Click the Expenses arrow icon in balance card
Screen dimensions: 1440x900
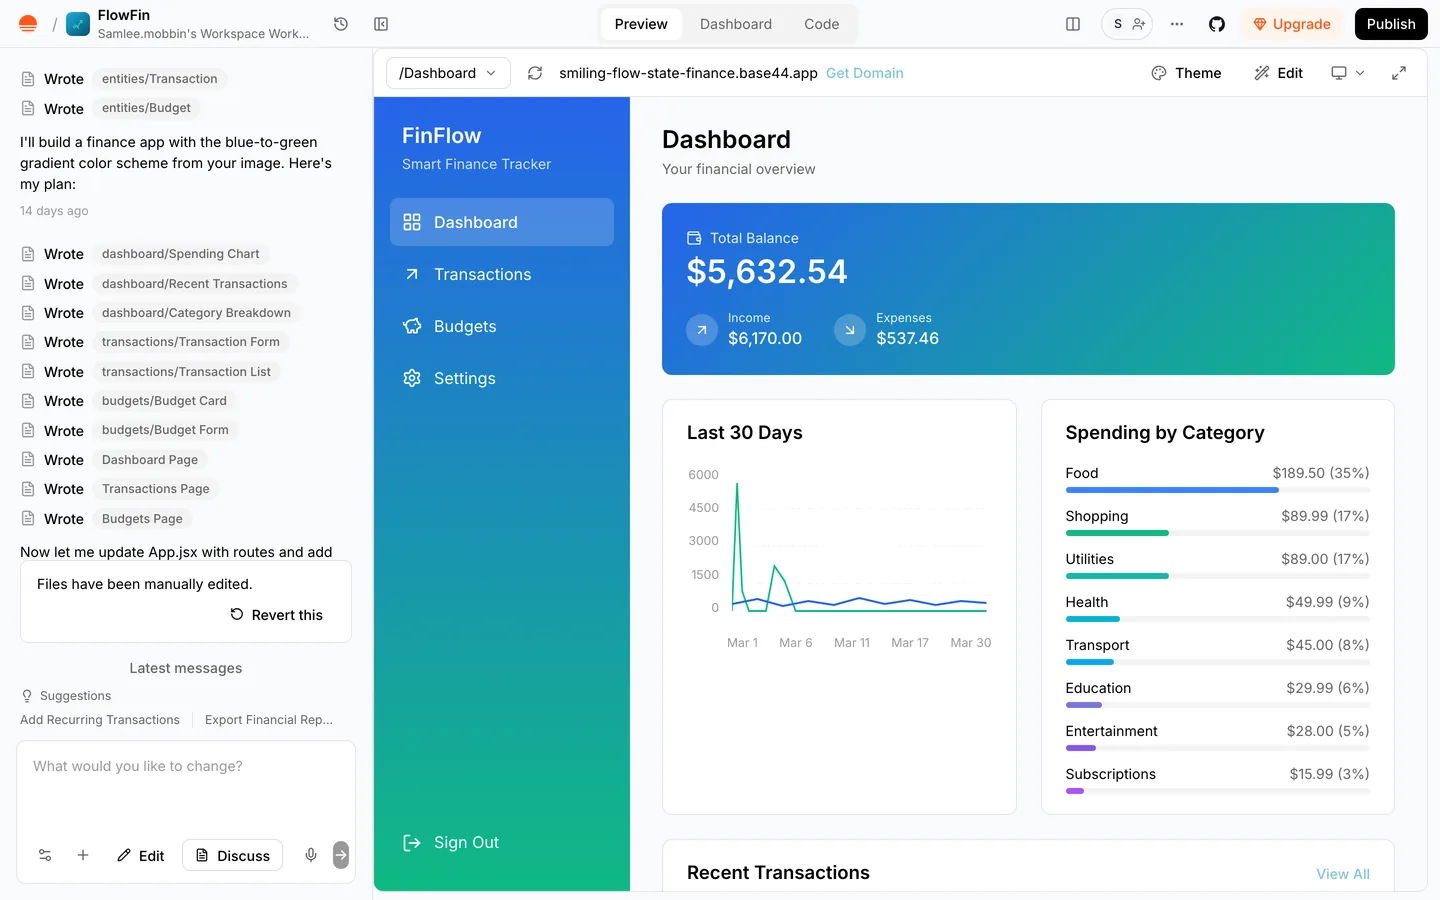[850, 329]
